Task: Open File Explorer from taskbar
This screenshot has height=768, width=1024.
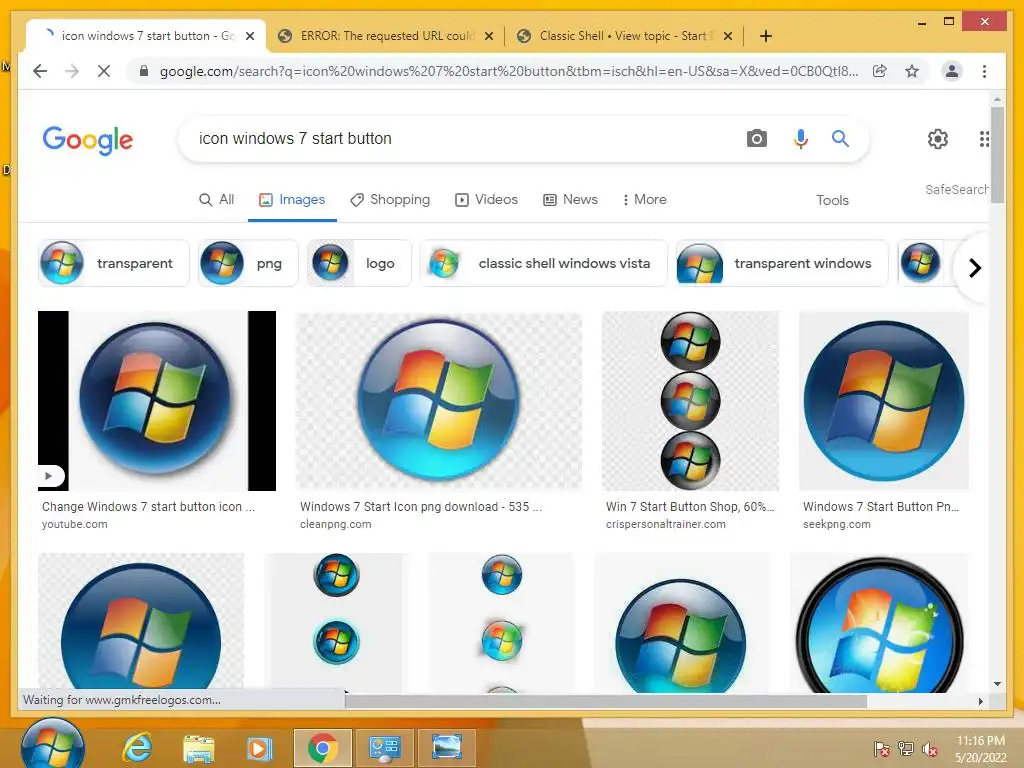Action: [199, 748]
